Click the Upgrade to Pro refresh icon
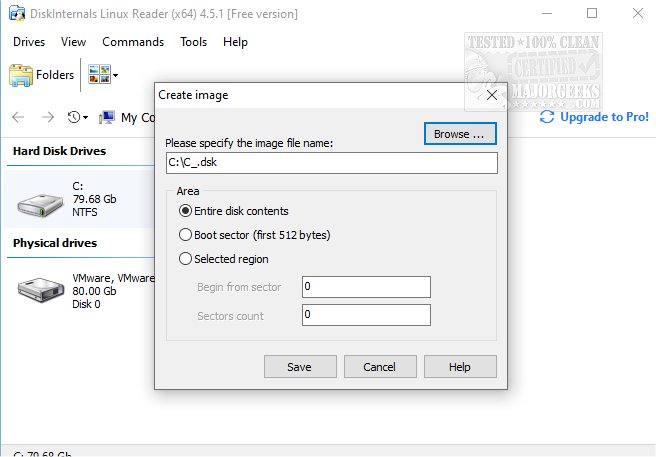656x457 pixels. tap(547, 117)
